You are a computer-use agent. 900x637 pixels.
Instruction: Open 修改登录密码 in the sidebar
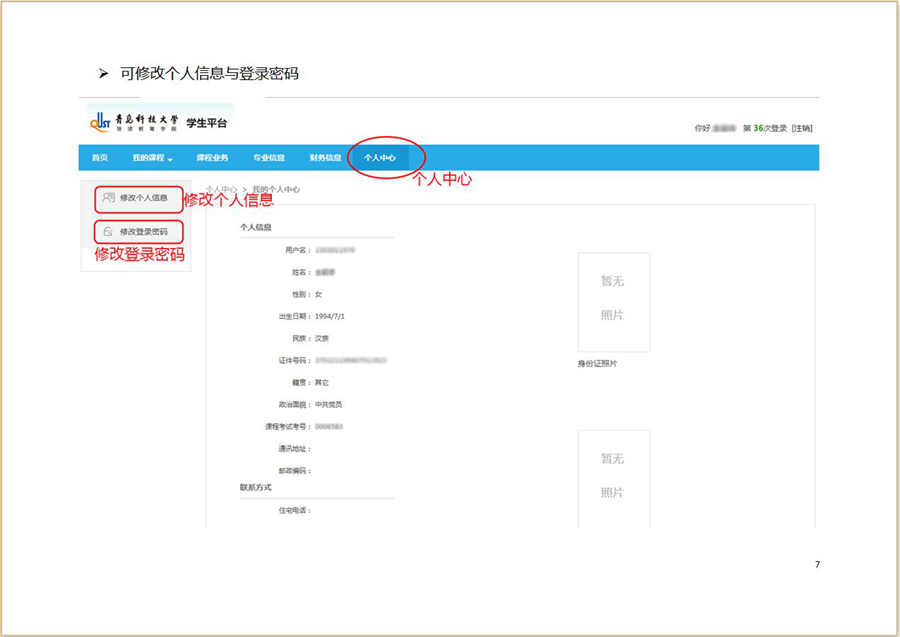click(x=143, y=232)
